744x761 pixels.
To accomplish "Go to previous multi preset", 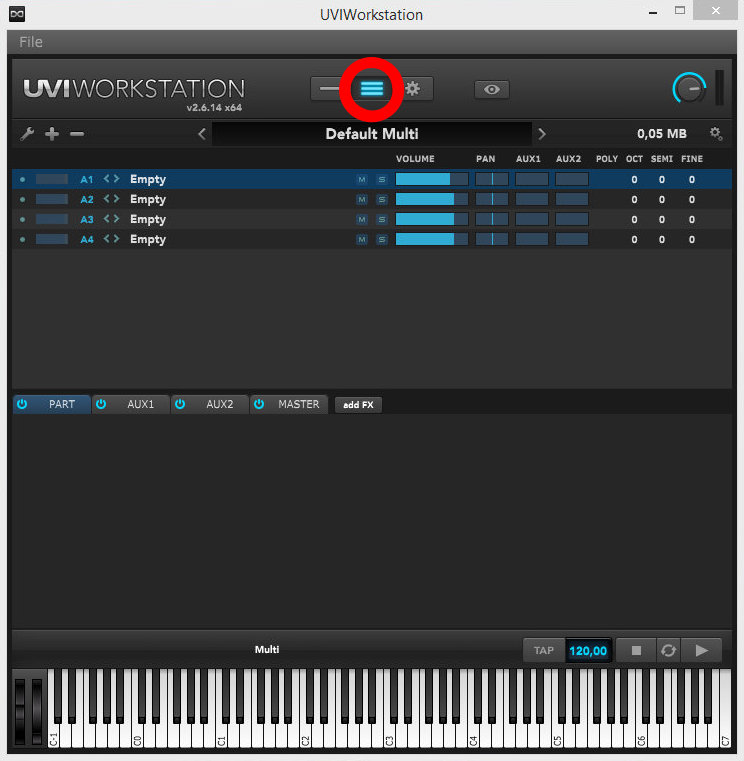I will tap(202, 134).
